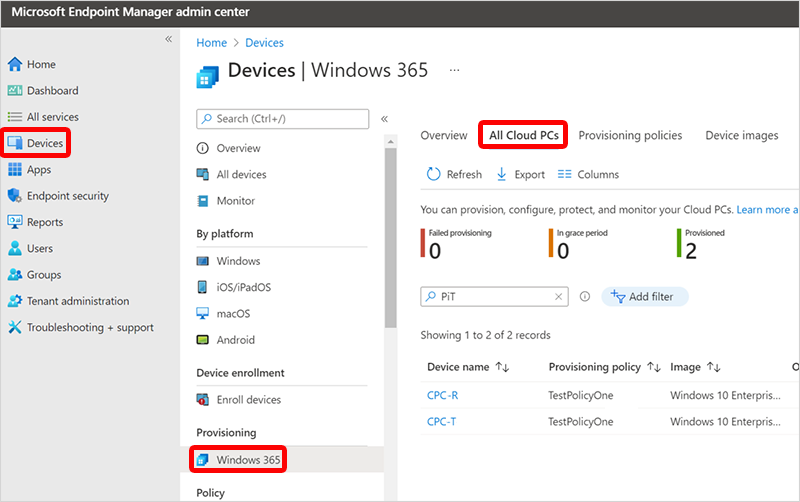Screen dimensions: 800x502
Task: Click the info icon next to search filter
Action: pyautogui.click(x=585, y=296)
